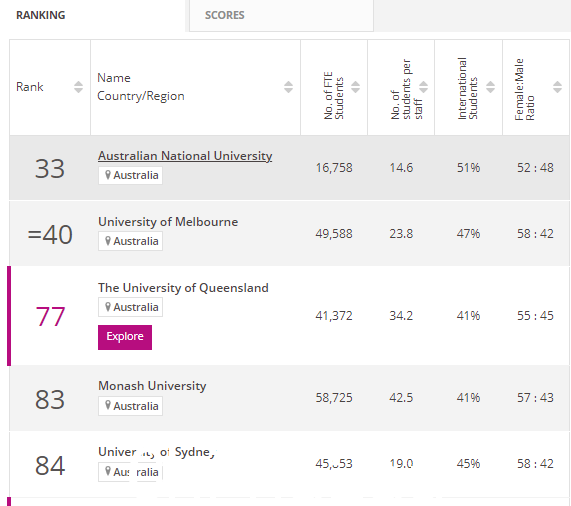
Task: Sort by International Students arrows
Action: coord(491,87)
